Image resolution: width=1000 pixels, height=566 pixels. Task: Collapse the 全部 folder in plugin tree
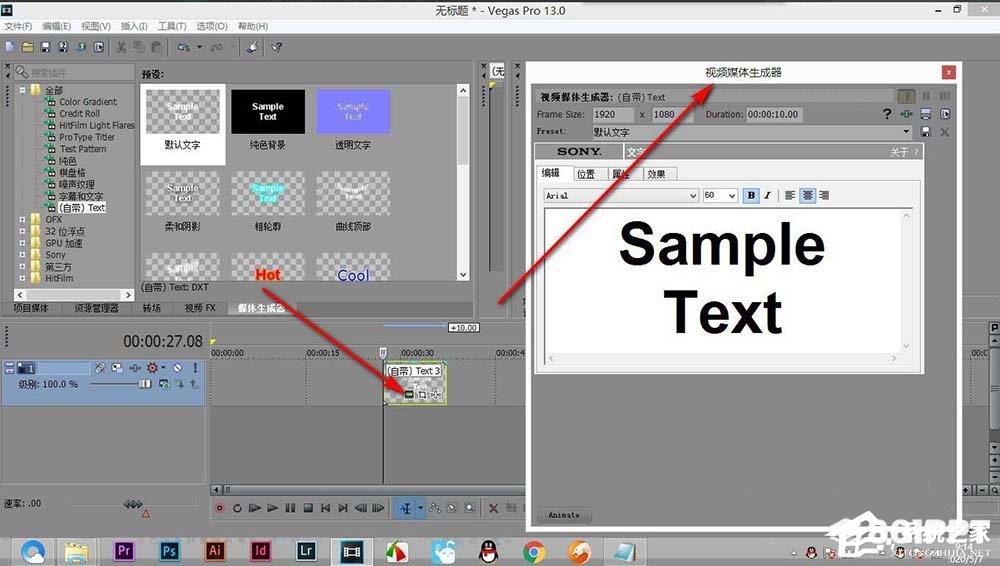[x=22, y=90]
